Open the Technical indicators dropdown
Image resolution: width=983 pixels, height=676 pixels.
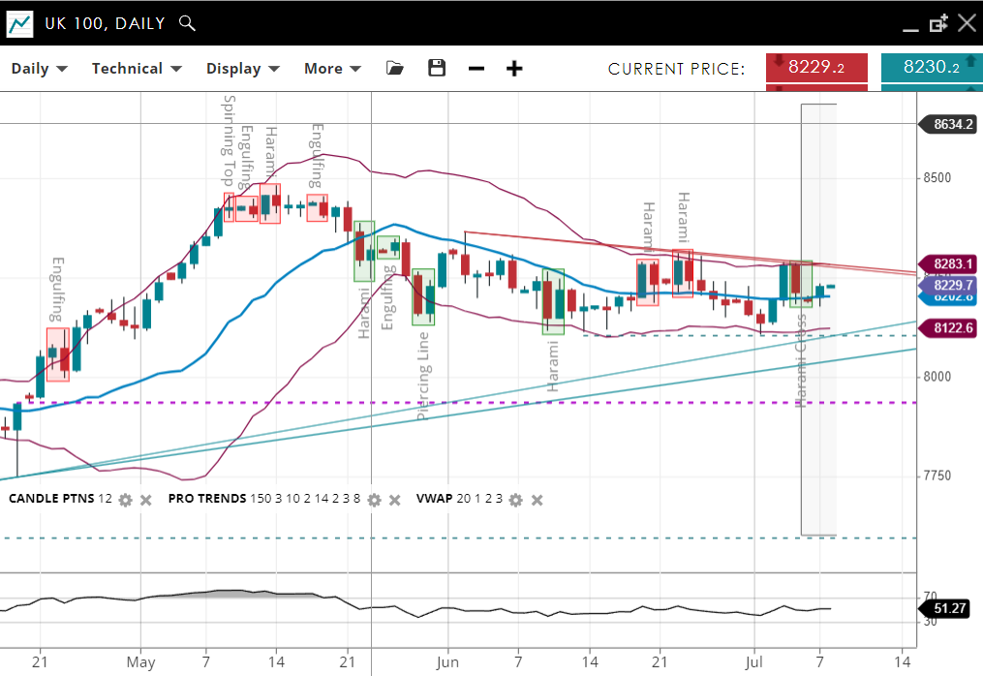click(136, 68)
